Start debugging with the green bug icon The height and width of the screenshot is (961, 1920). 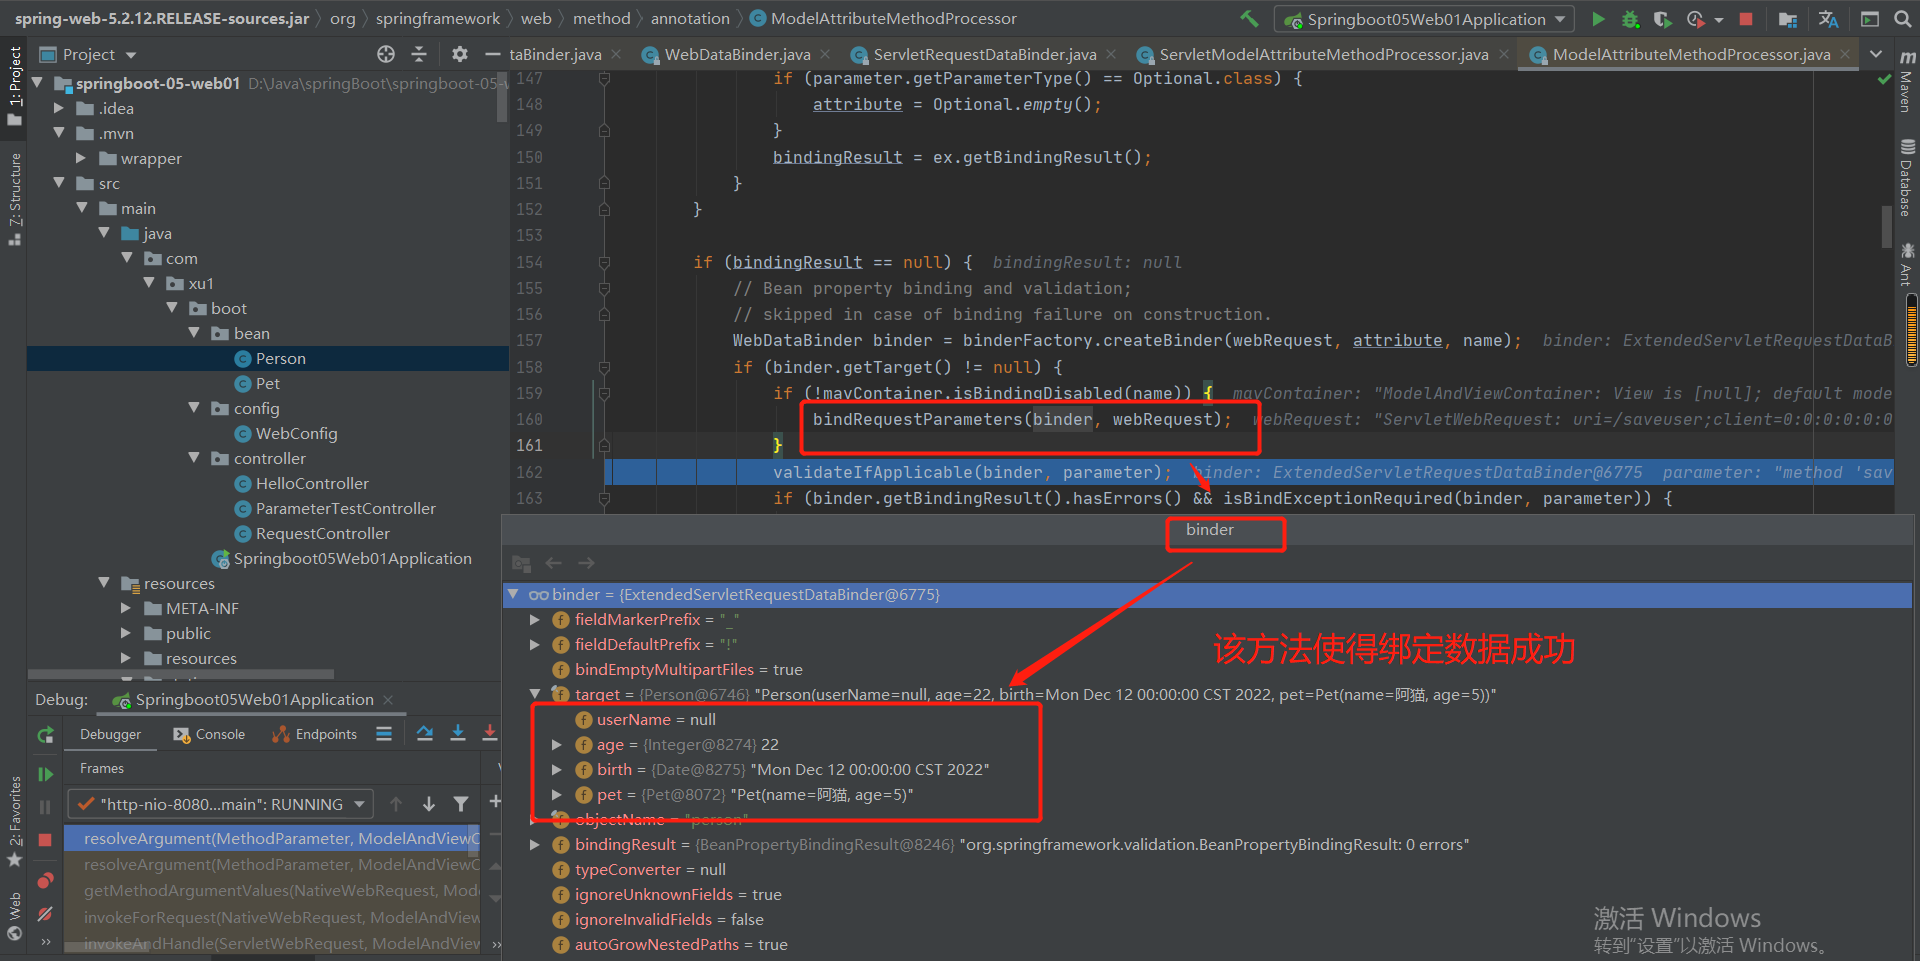(x=1630, y=19)
